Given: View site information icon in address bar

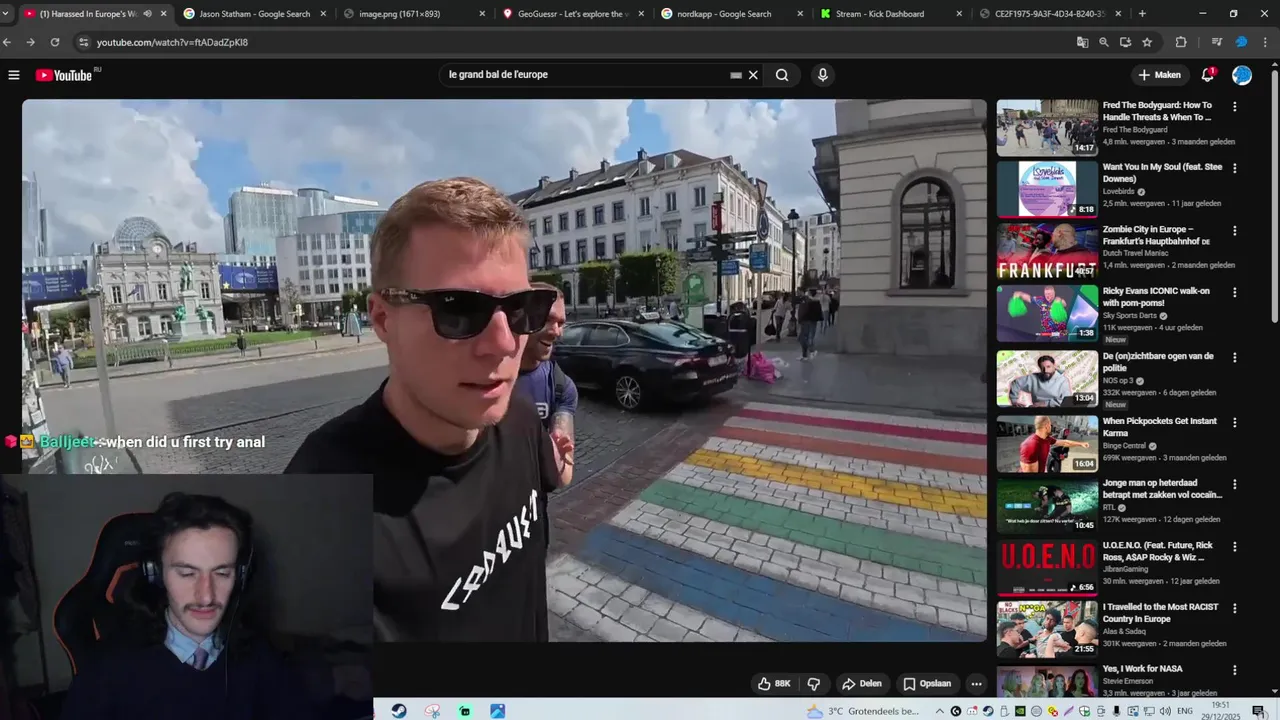Looking at the screenshot, I should 83,42.
